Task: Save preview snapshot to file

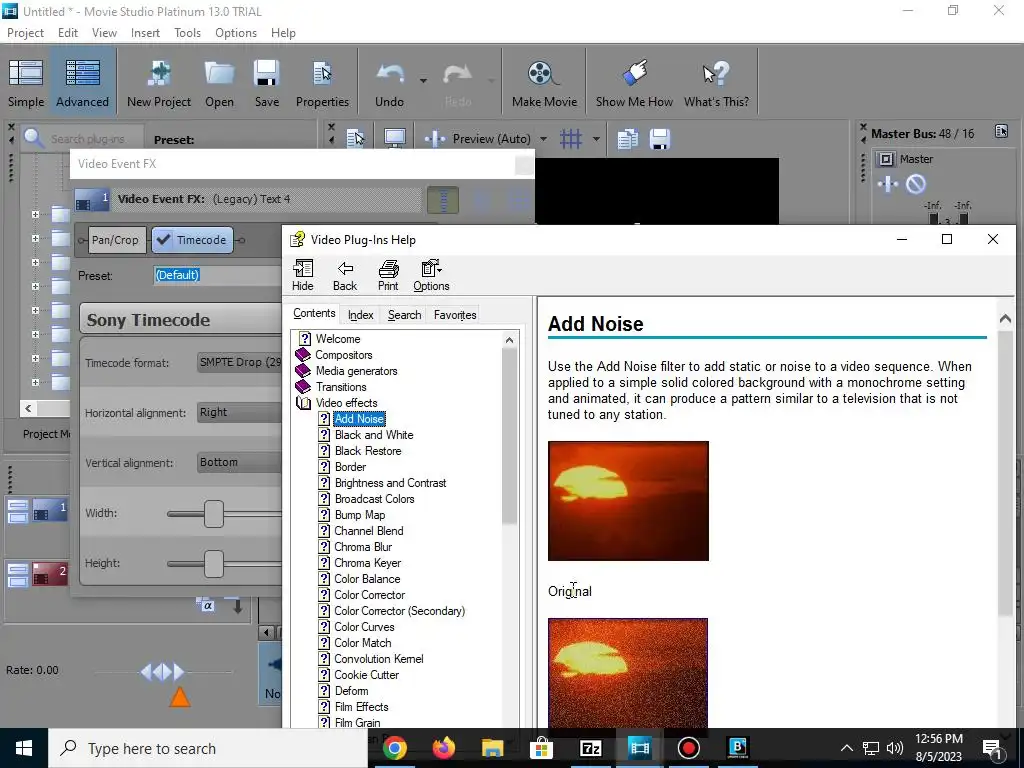Action: pos(659,138)
